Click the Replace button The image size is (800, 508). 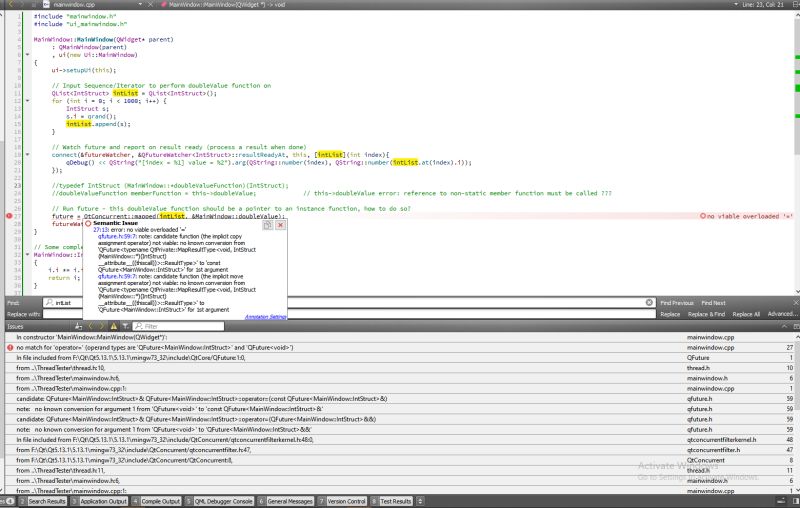(670, 314)
